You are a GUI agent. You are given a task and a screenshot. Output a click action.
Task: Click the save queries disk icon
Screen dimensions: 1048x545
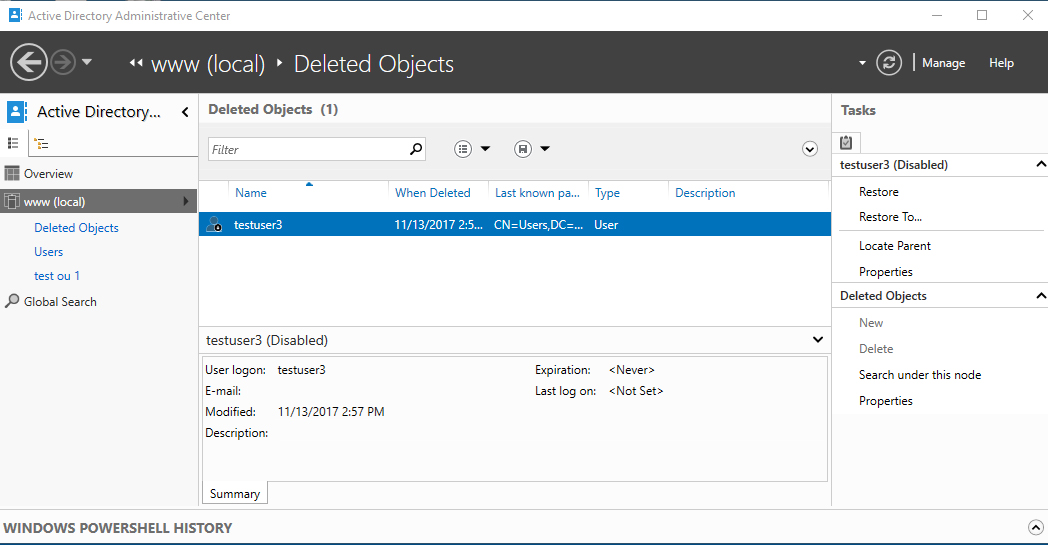coord(523,149)
